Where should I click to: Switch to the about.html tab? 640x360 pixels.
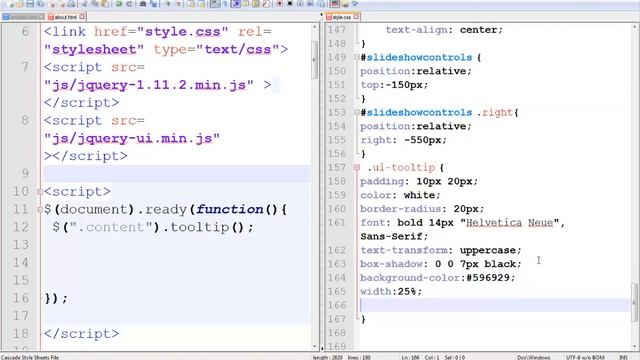[x=65, y=17]
